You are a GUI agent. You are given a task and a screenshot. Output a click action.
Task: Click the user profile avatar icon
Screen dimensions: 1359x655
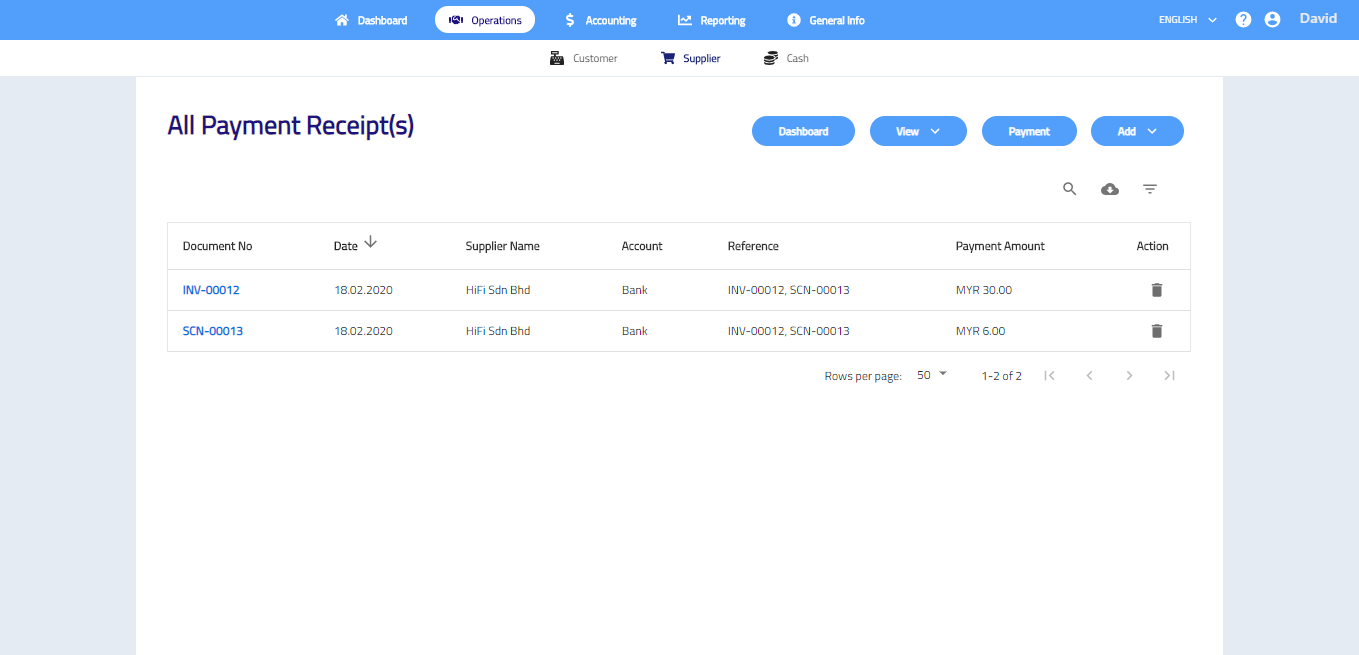[1272, 19]
